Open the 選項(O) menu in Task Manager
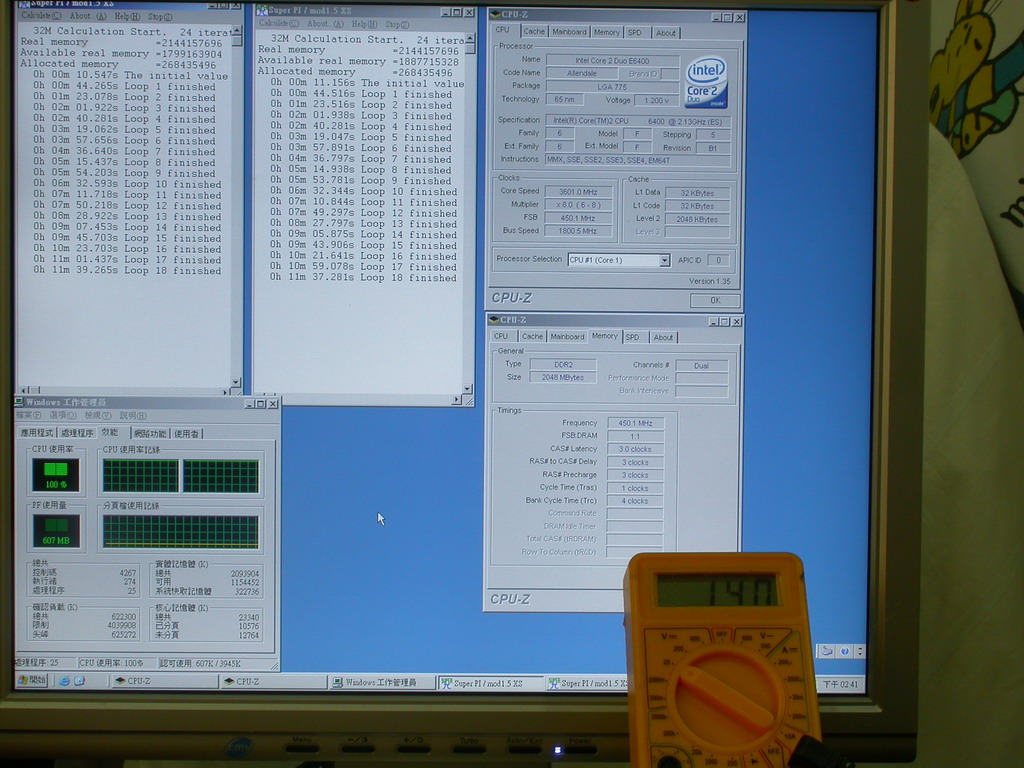This screenshot has height=768, width=1024. (x=63, y=415)
